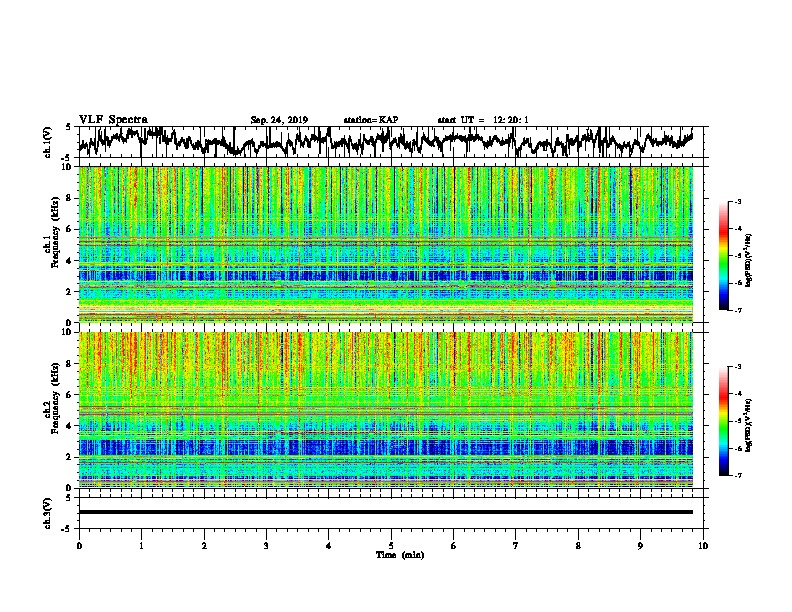Click the "Time (min)" axis label
The height and width of the screenshot is (612, 792).
tap(400, 555)
